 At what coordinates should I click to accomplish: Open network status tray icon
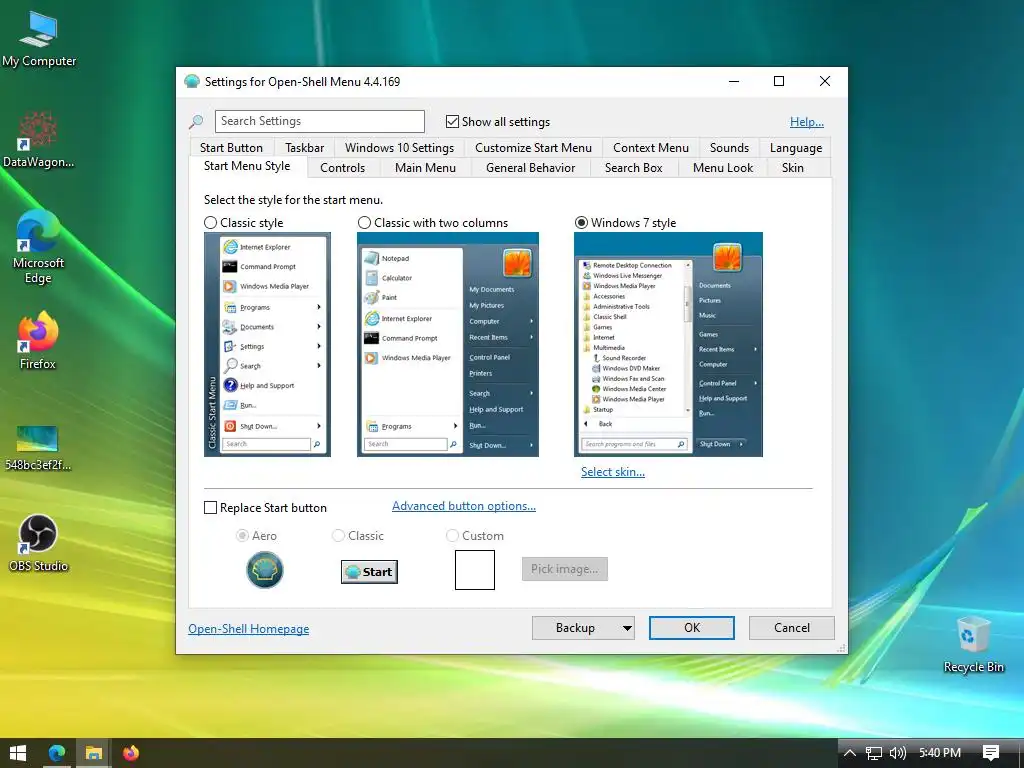(874, 753)
